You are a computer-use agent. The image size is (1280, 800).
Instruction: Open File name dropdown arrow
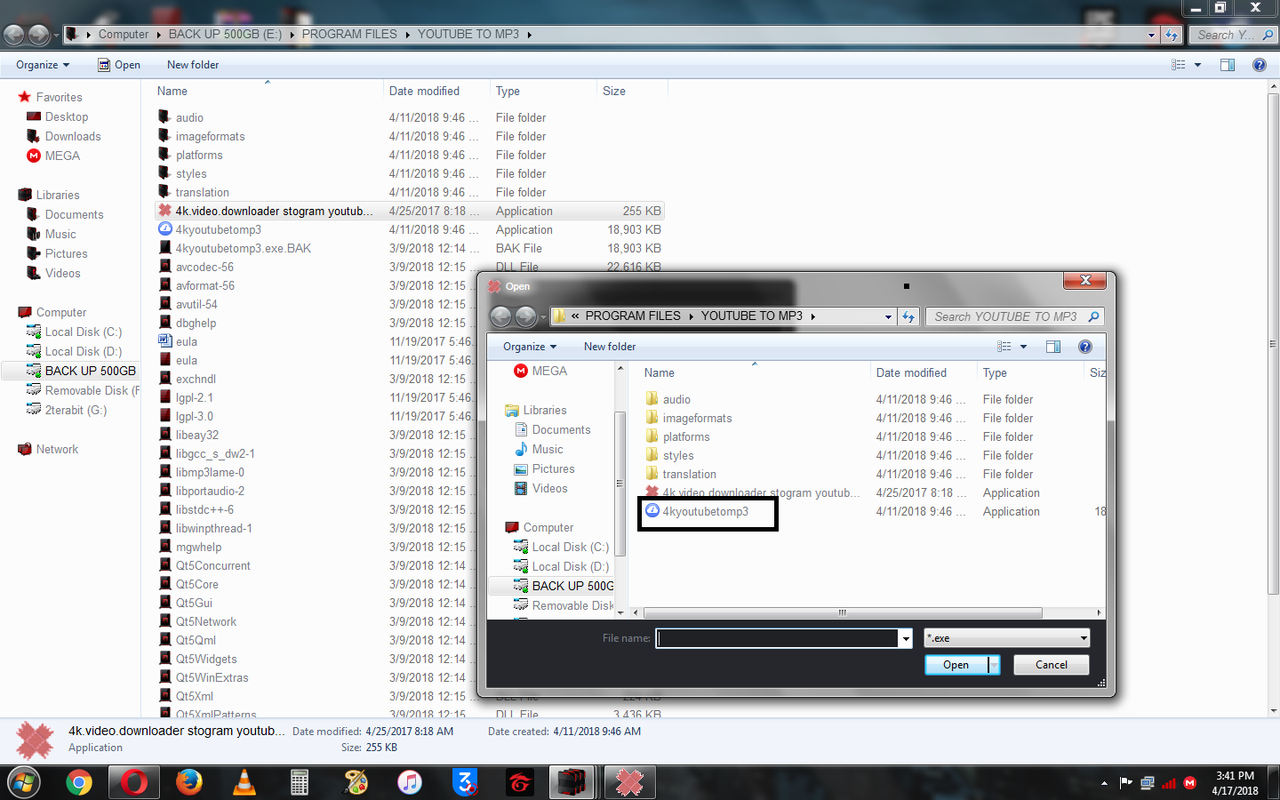click(906, 638)
